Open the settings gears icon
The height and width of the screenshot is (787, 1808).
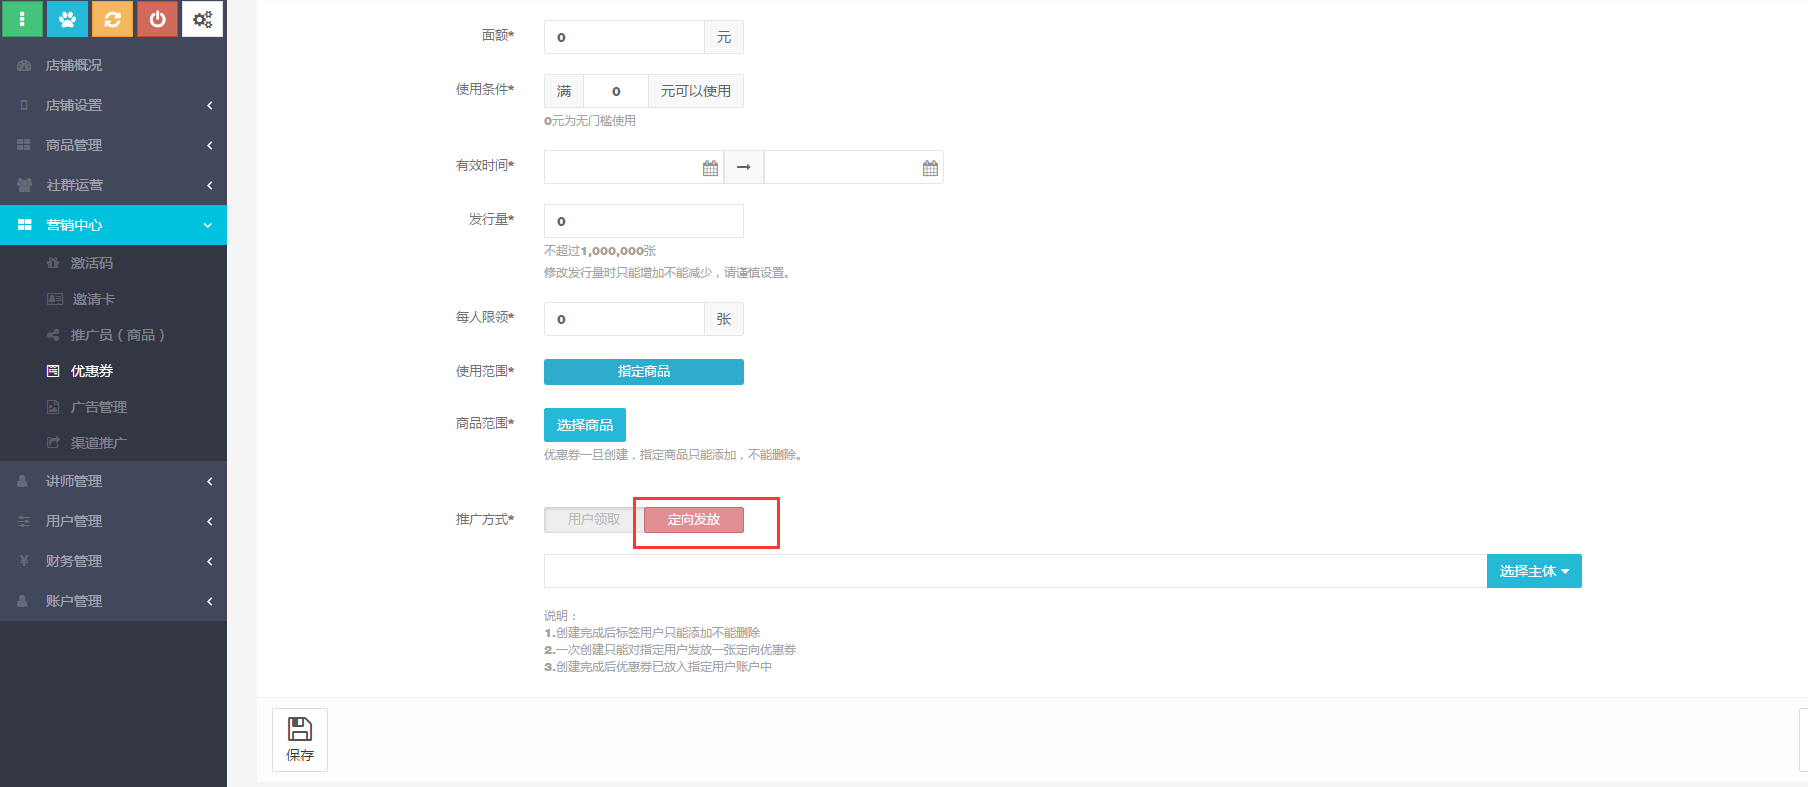click(202, 19)
